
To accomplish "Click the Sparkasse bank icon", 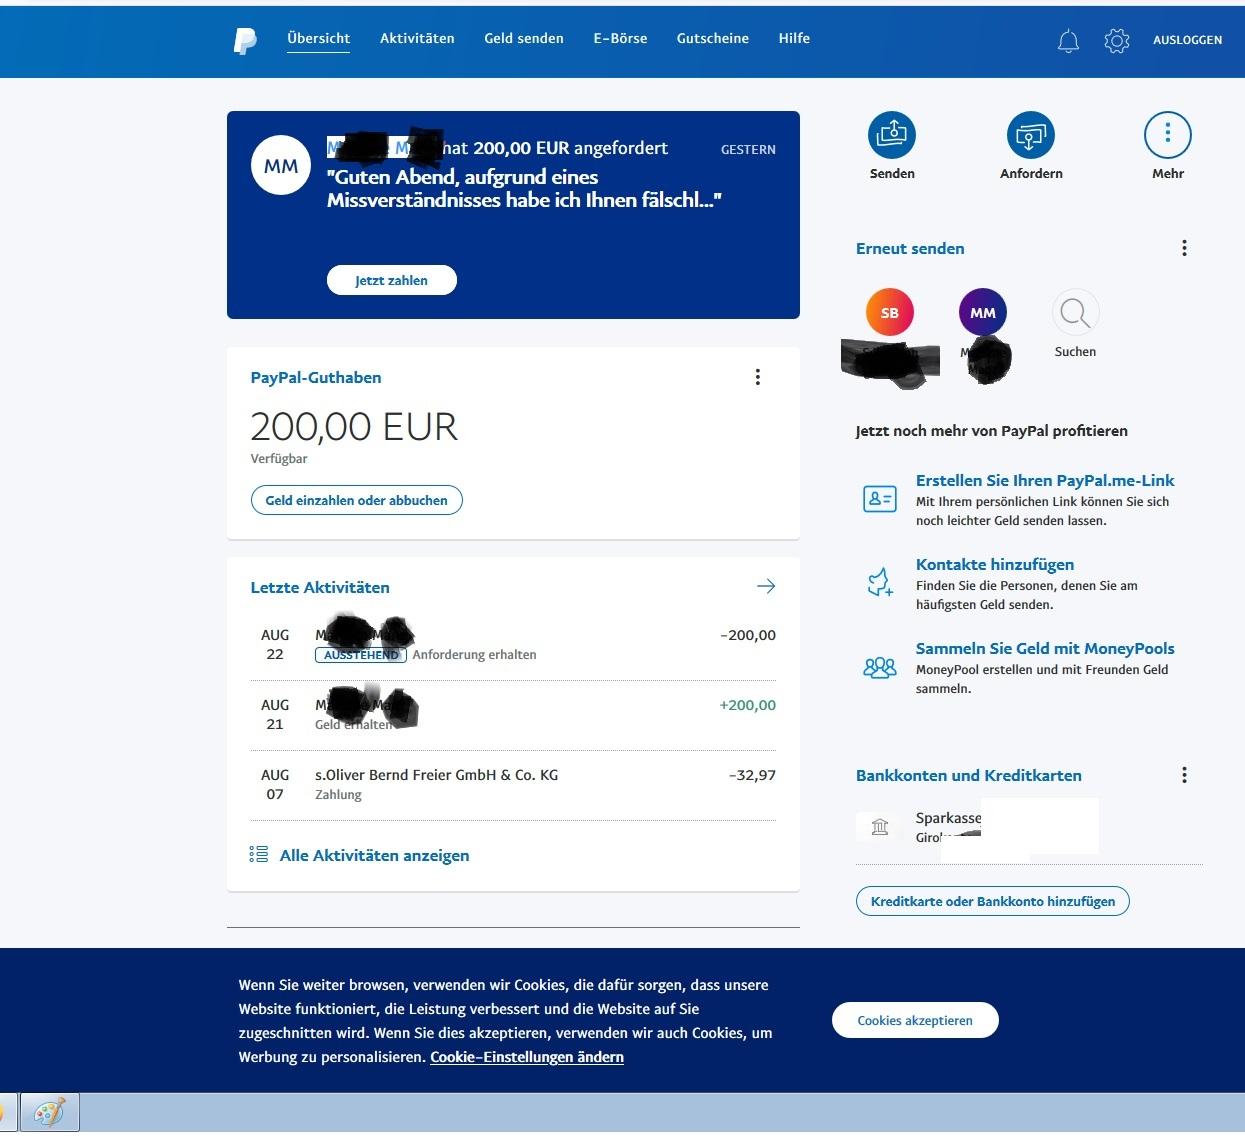I will pyautogui.click(x=880, y=827).
